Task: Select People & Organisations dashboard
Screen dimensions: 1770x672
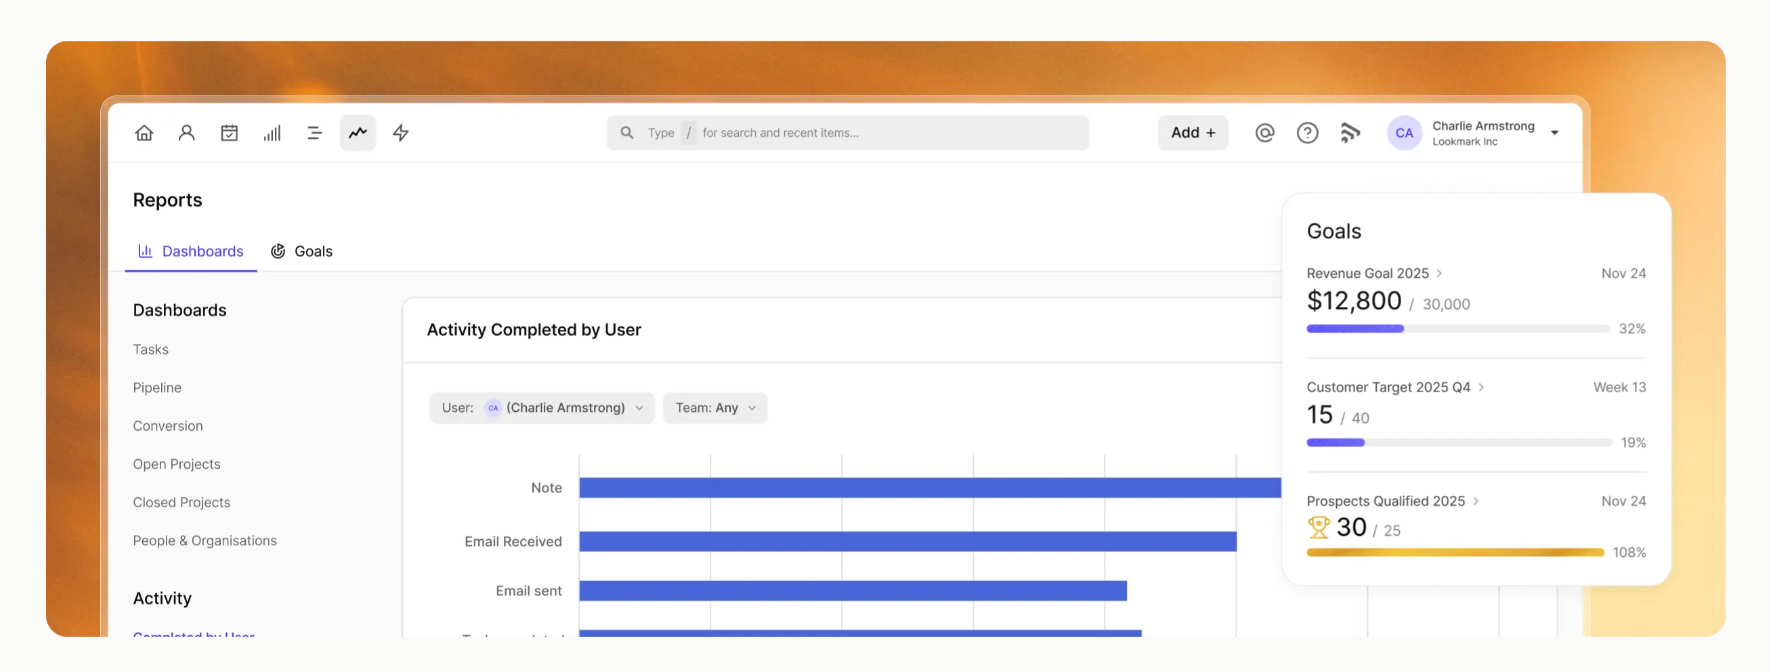Action: coord(205,541)
